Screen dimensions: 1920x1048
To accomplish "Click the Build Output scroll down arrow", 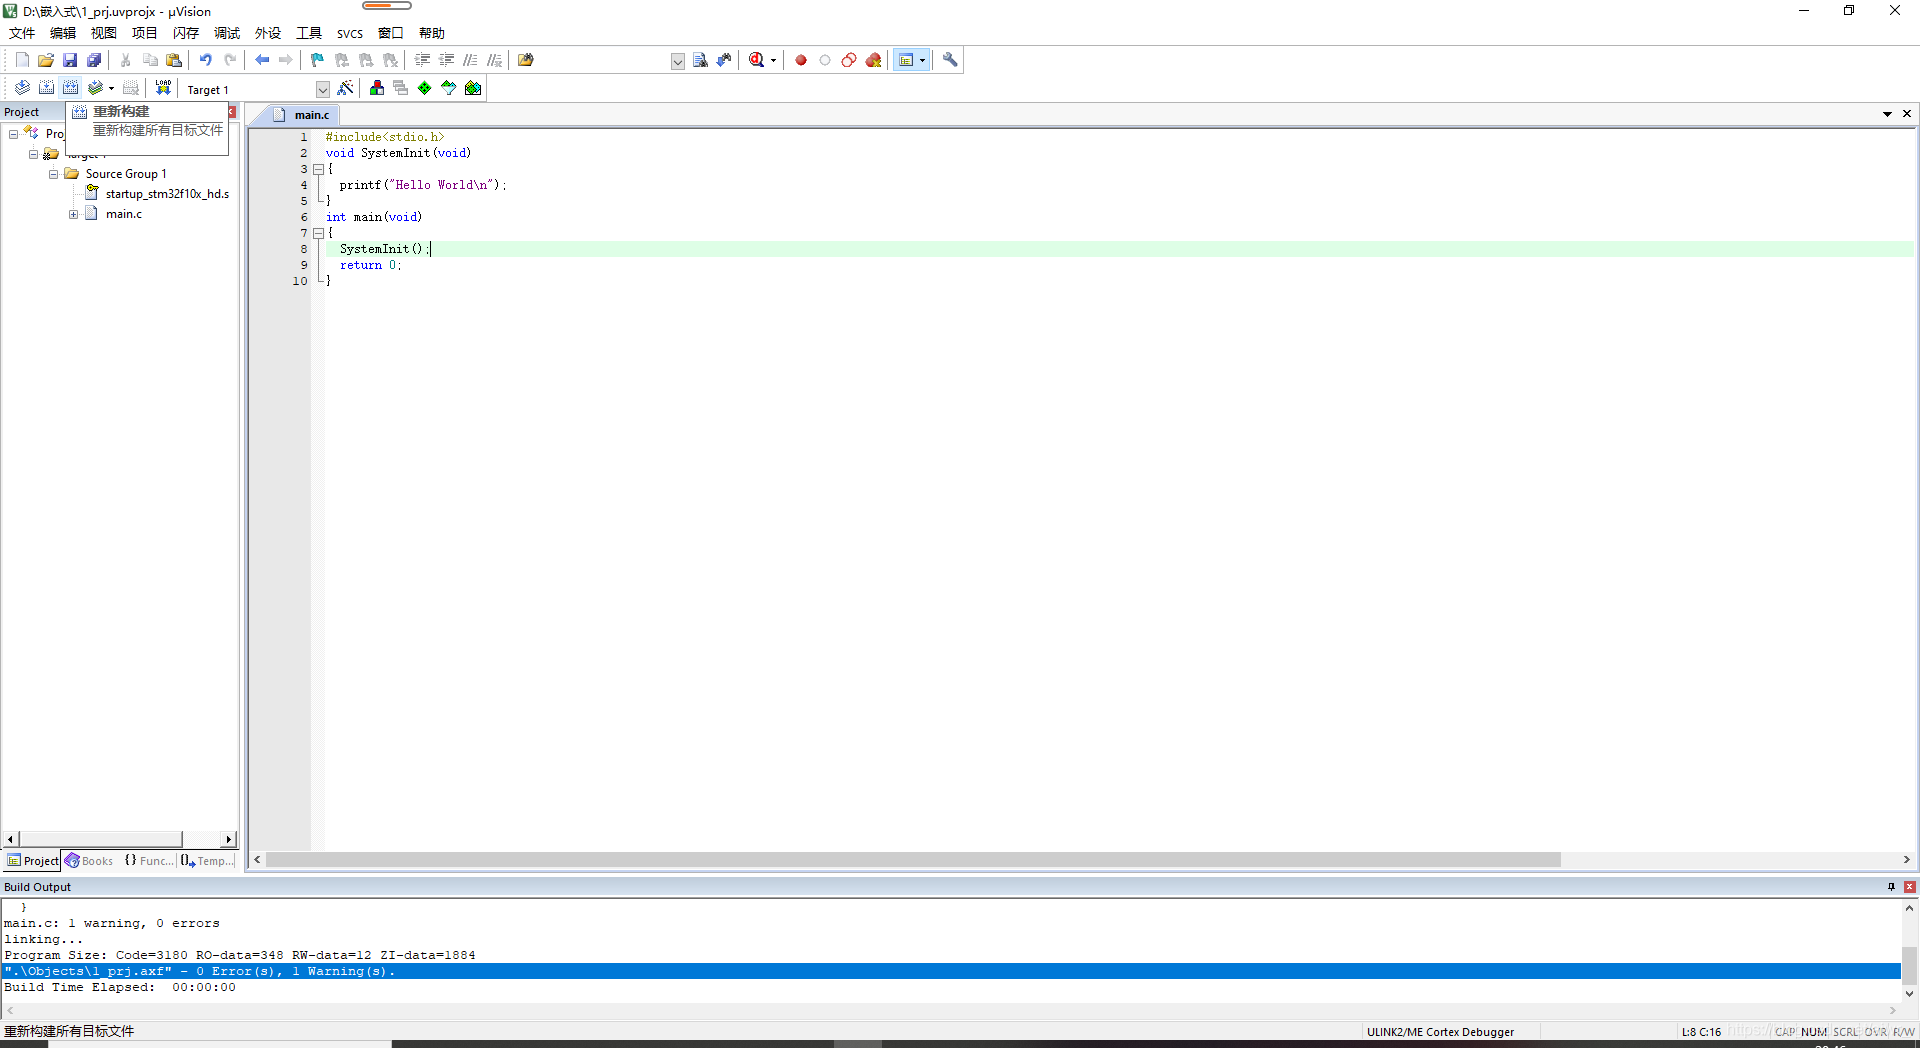I will (x=1909, y=994).
